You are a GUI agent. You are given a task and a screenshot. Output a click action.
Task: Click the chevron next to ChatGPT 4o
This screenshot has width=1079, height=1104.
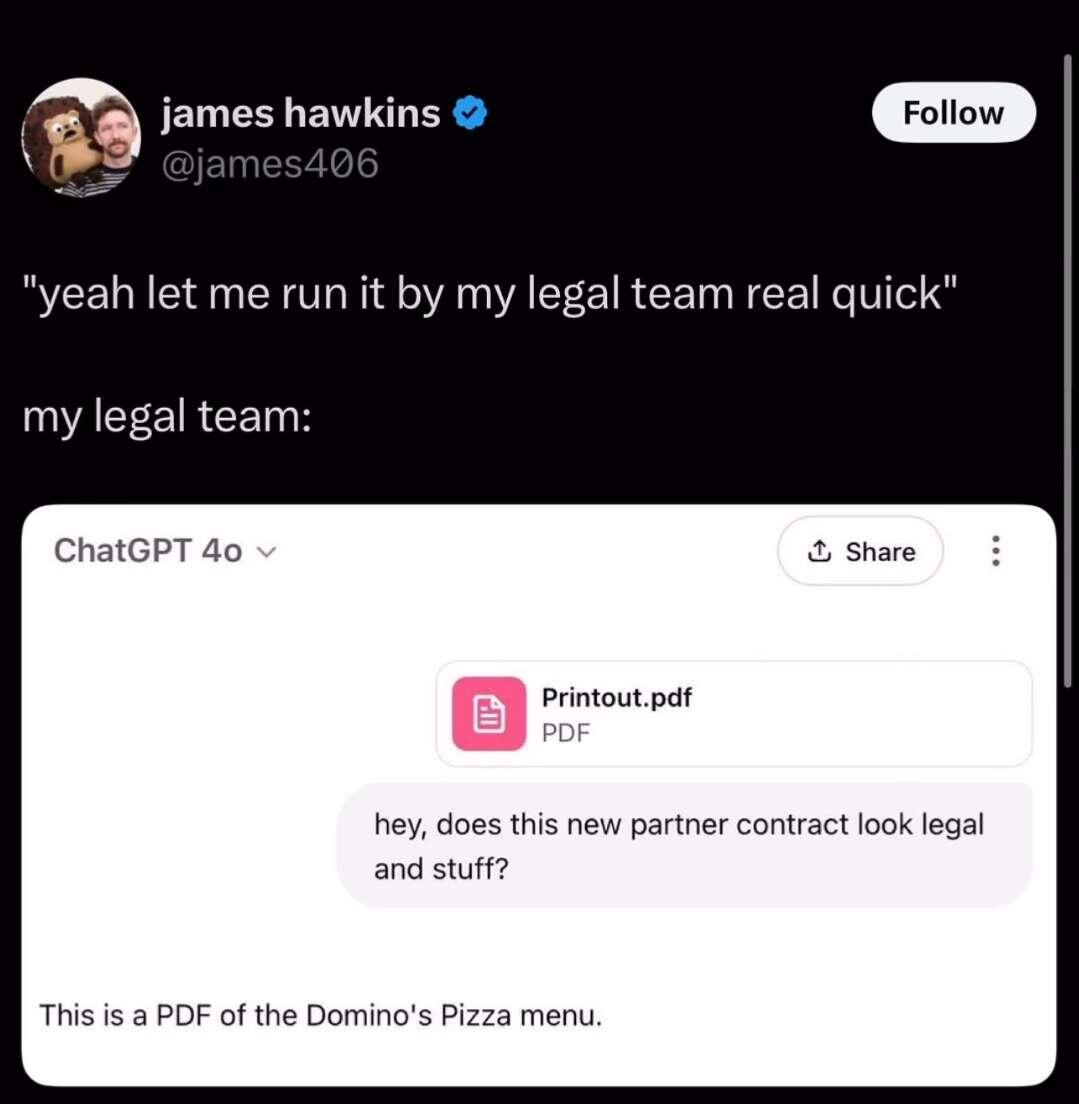[x=267, y=552]
